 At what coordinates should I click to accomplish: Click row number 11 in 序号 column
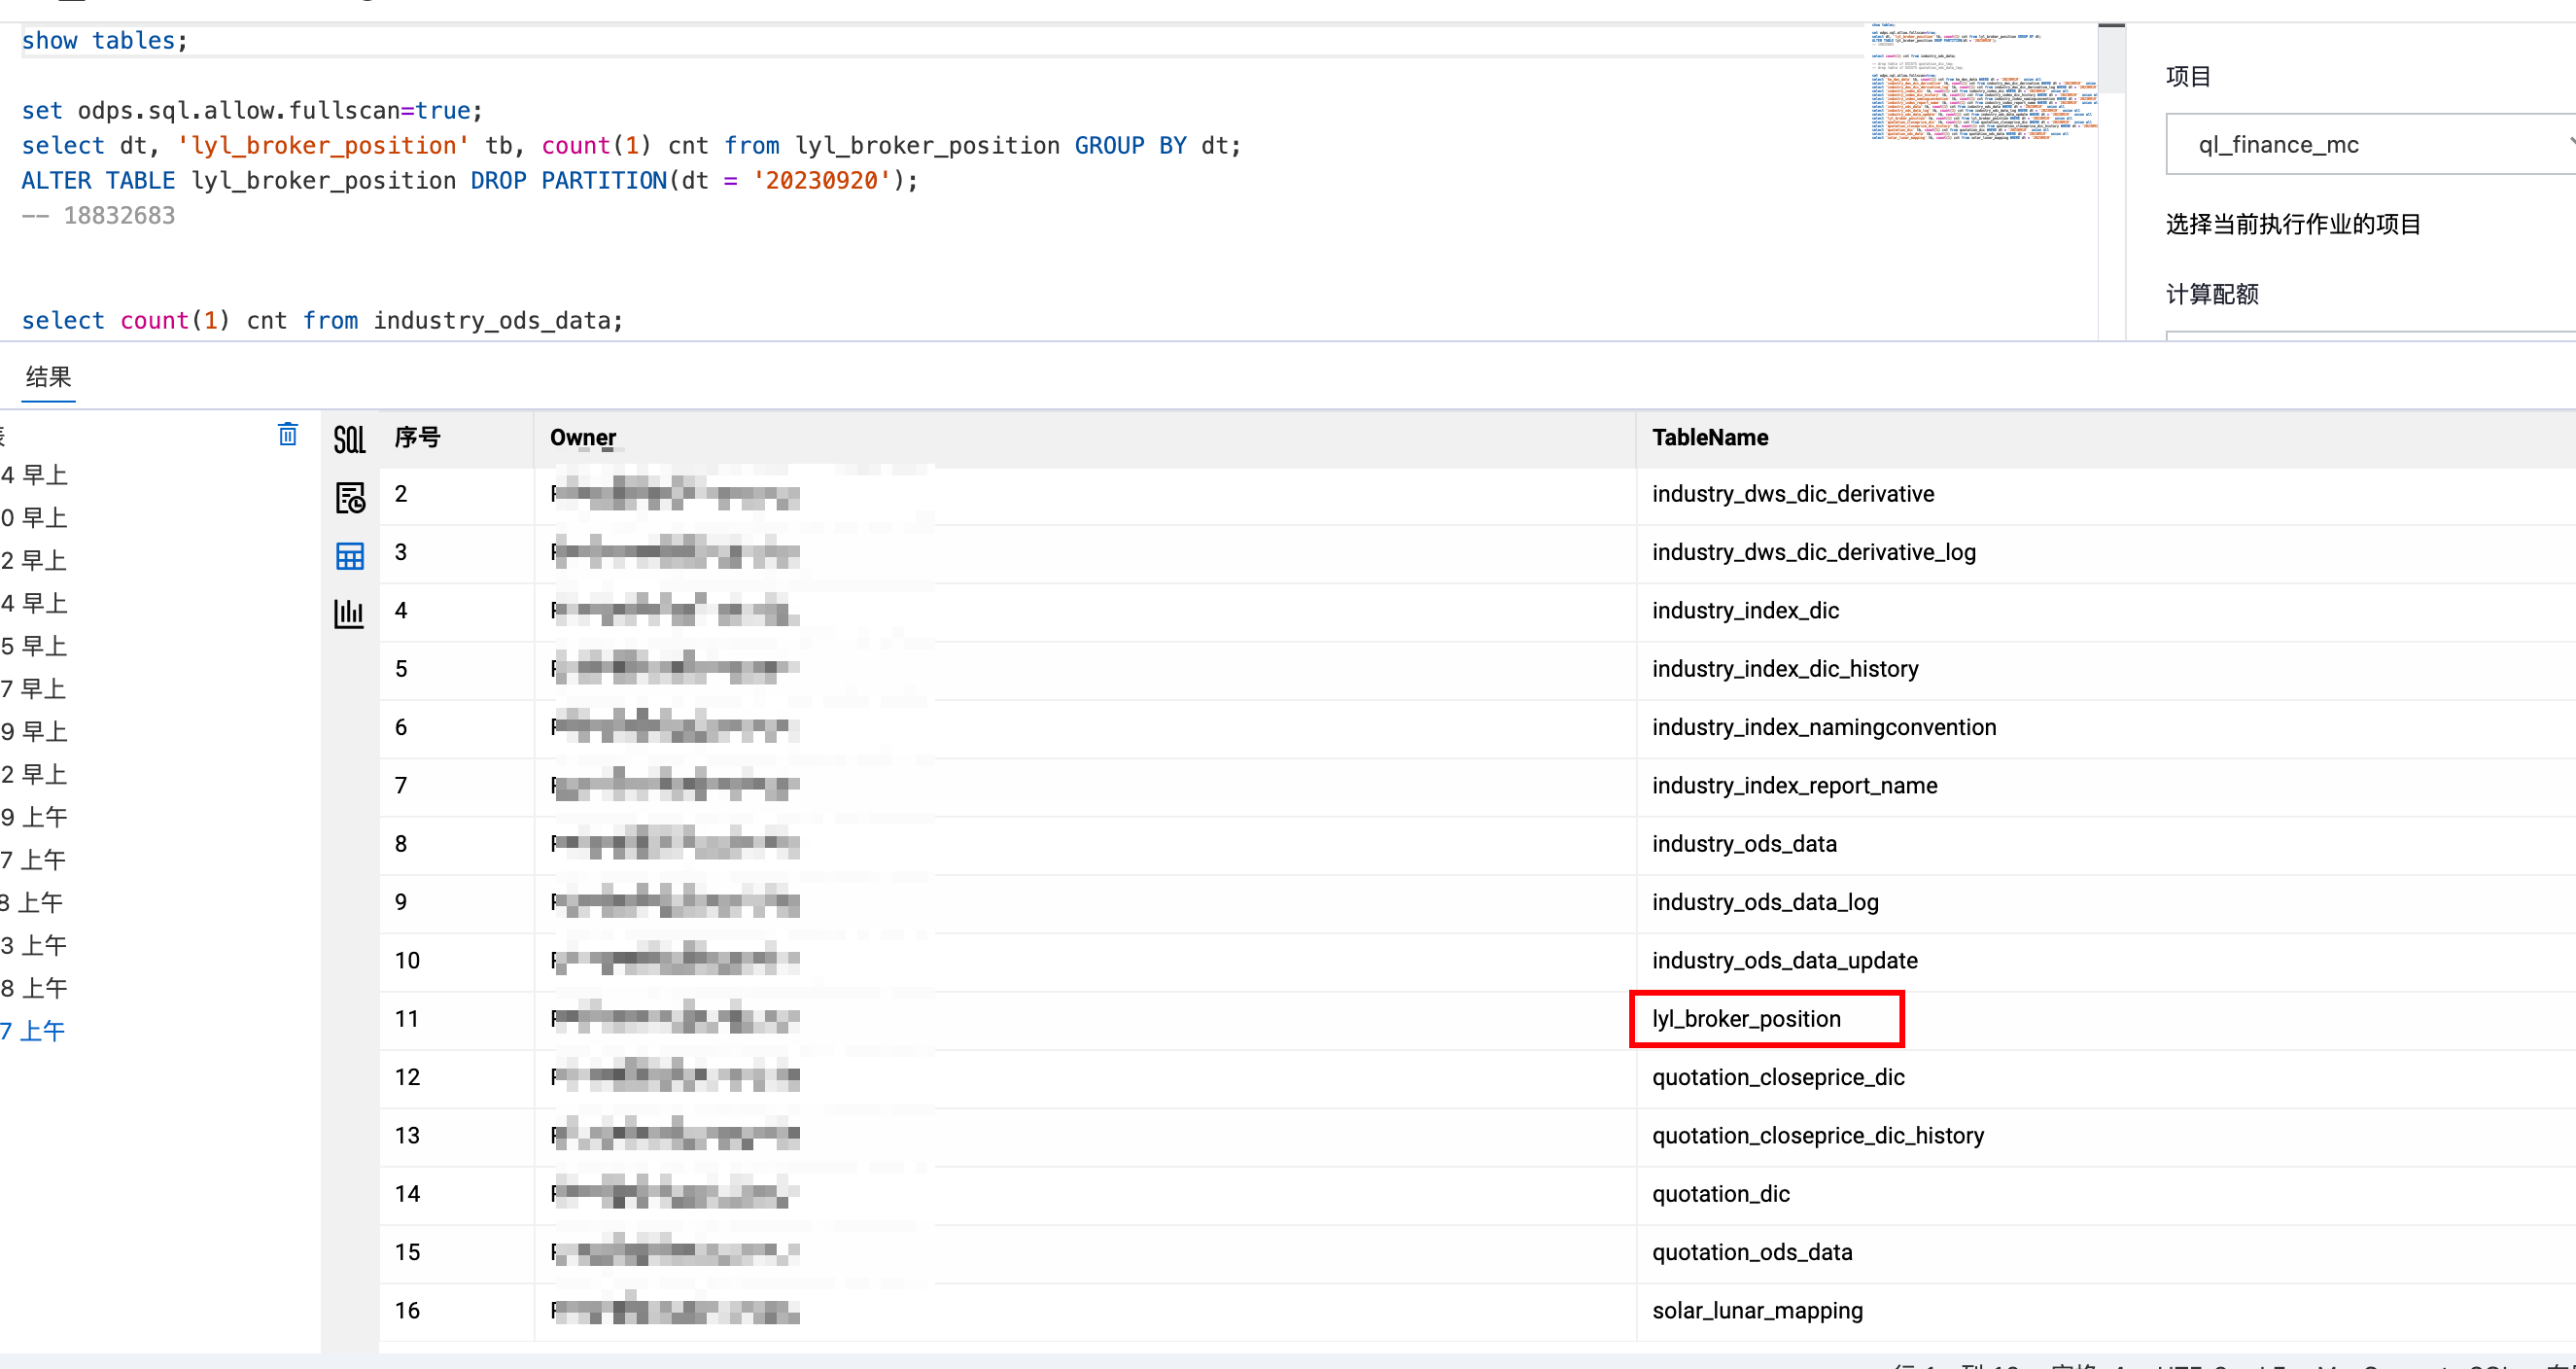pos(406,1019)
